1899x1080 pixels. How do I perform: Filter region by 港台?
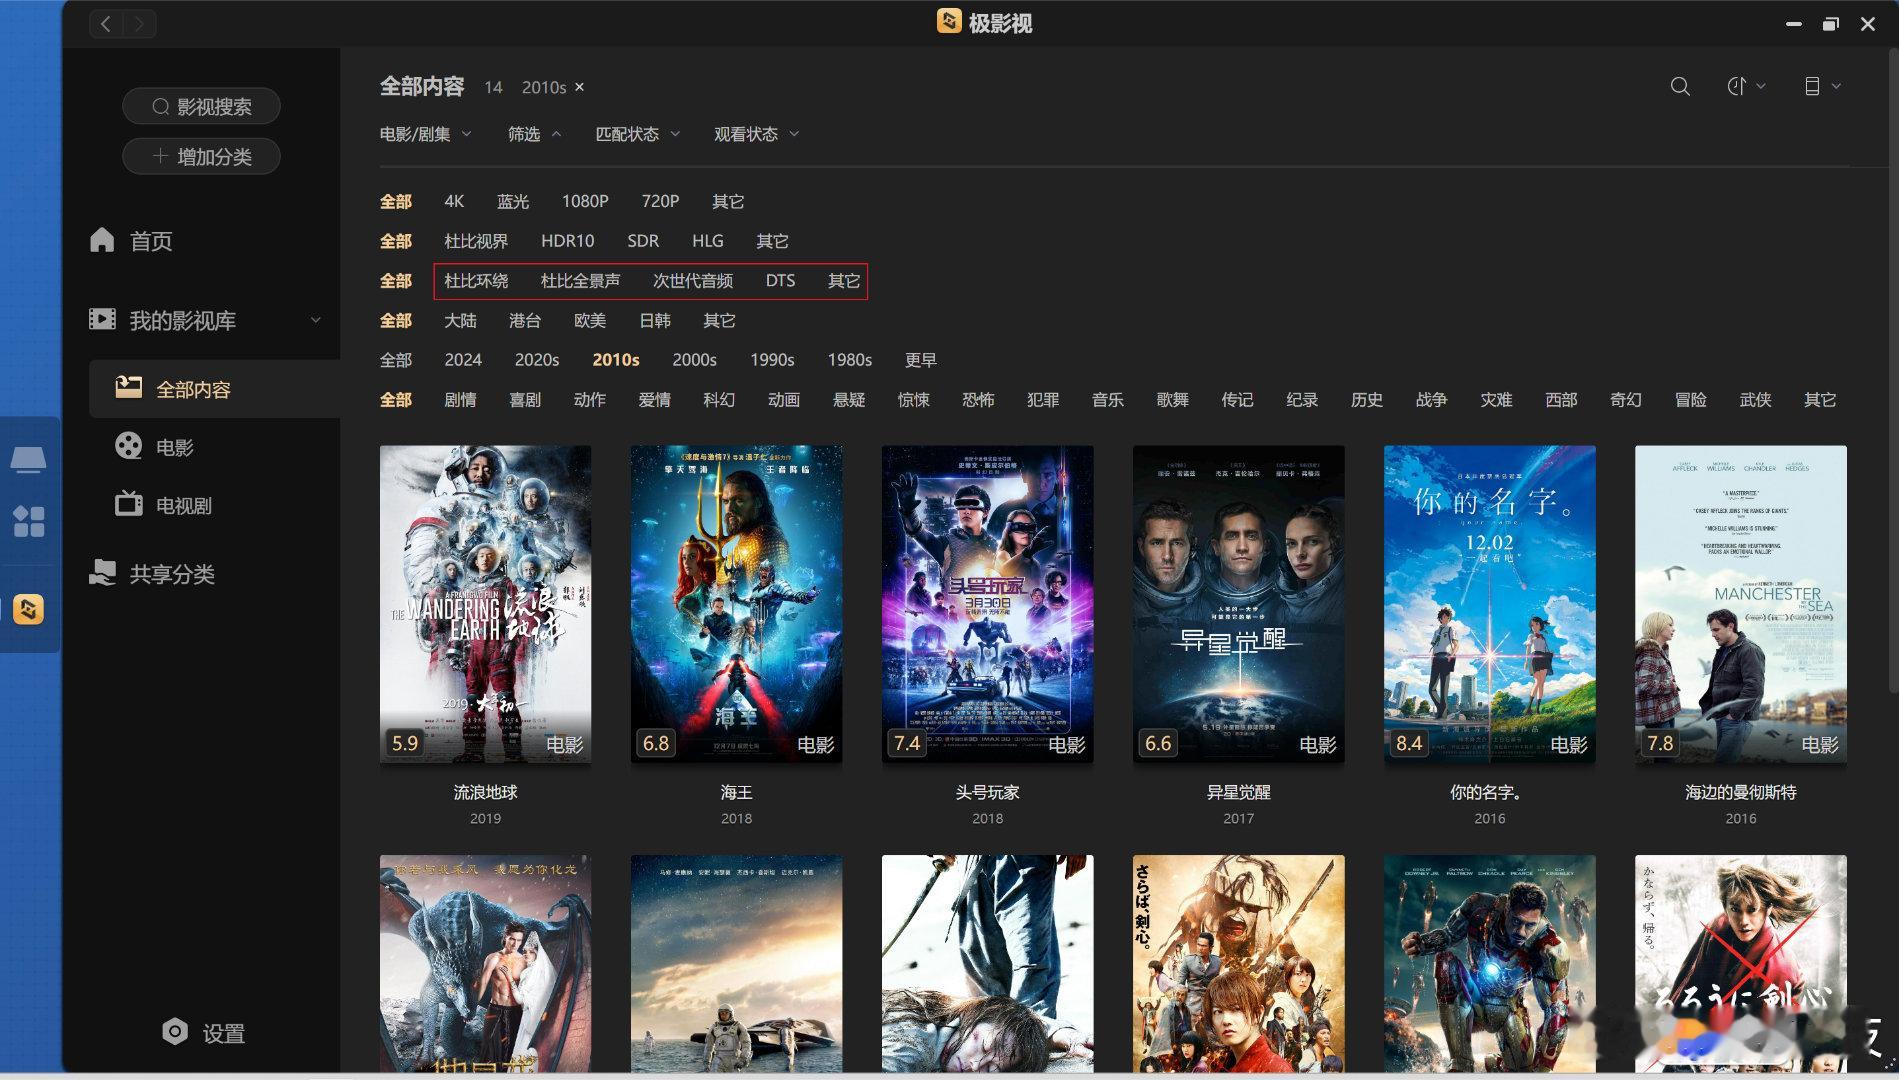pyautogui.click(x=525, y=320)
